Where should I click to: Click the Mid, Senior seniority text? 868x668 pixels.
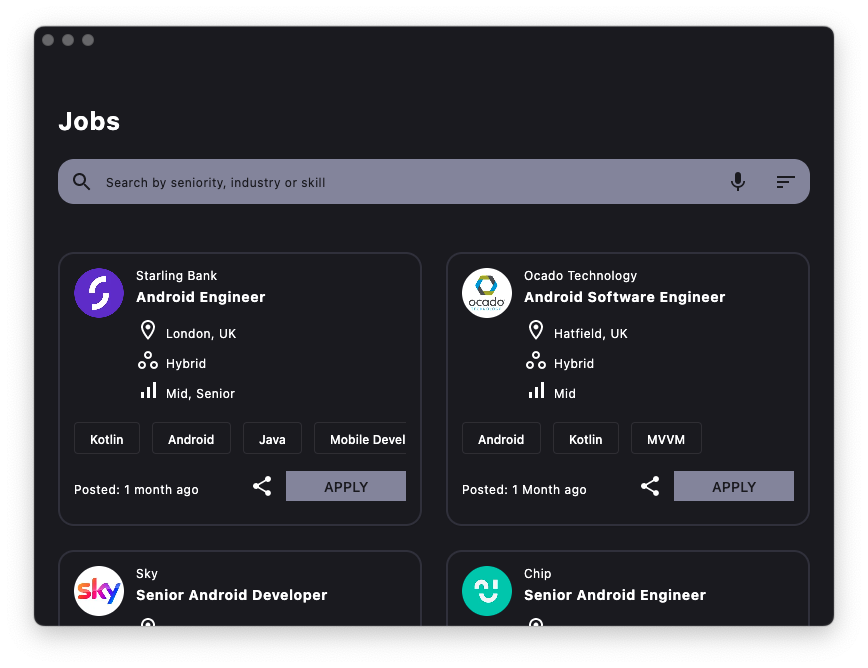pyautogui.click(x=200, y=393)
